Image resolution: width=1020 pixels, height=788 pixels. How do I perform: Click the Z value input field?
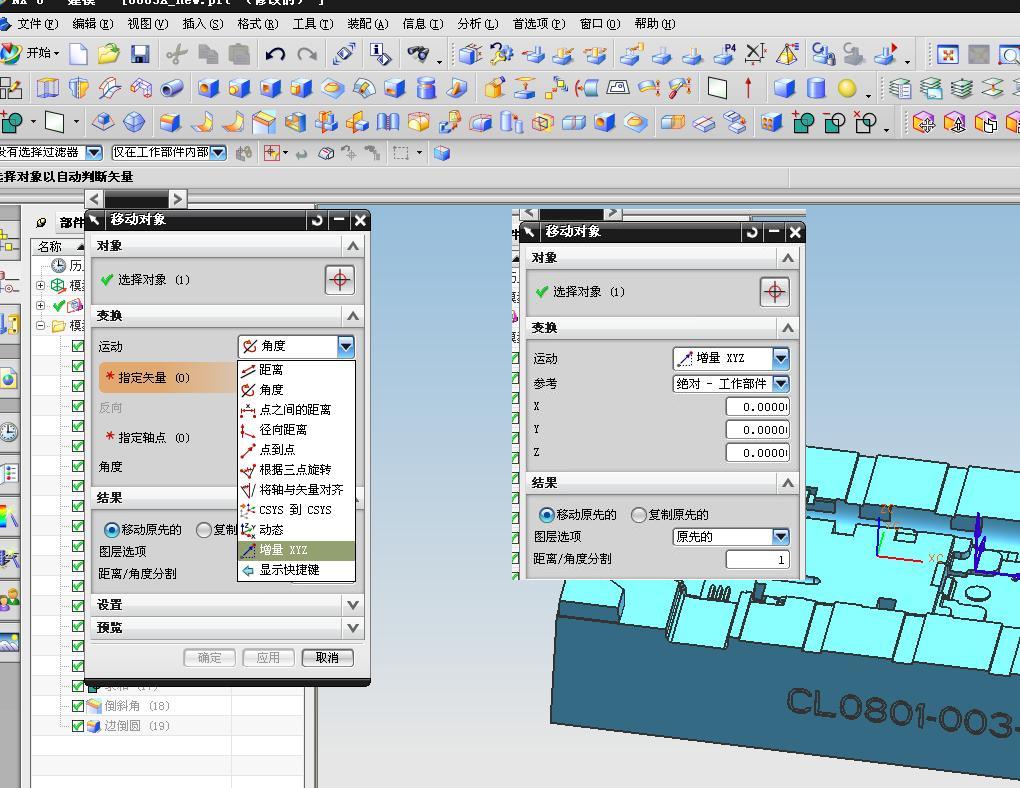coord(758,452)
